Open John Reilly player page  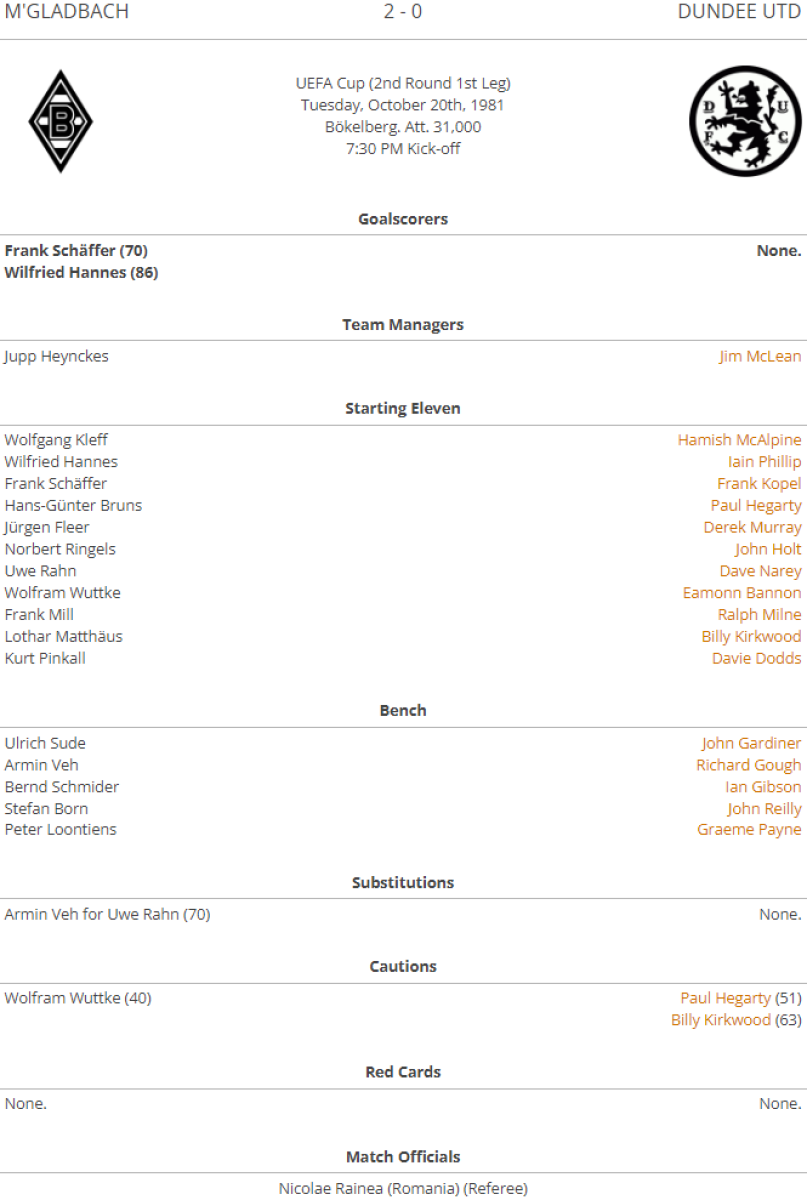[764, 809]
